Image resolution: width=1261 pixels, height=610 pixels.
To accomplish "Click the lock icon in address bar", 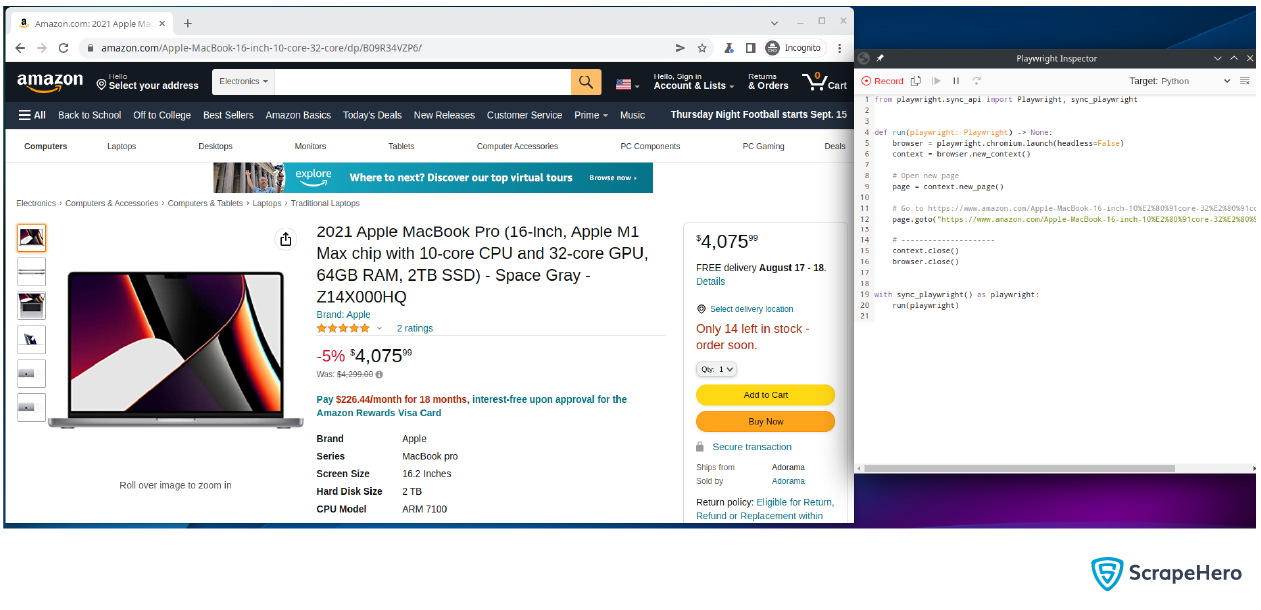I will pyautogui.click(x=90, y=48).
